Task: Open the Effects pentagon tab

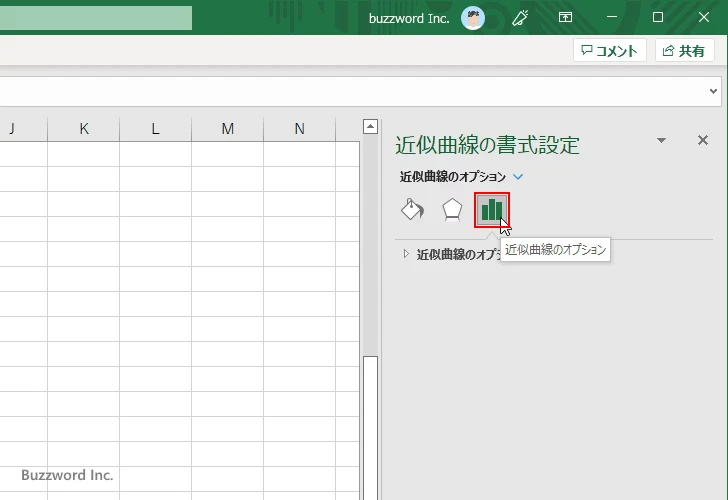Action: (452, 210)
